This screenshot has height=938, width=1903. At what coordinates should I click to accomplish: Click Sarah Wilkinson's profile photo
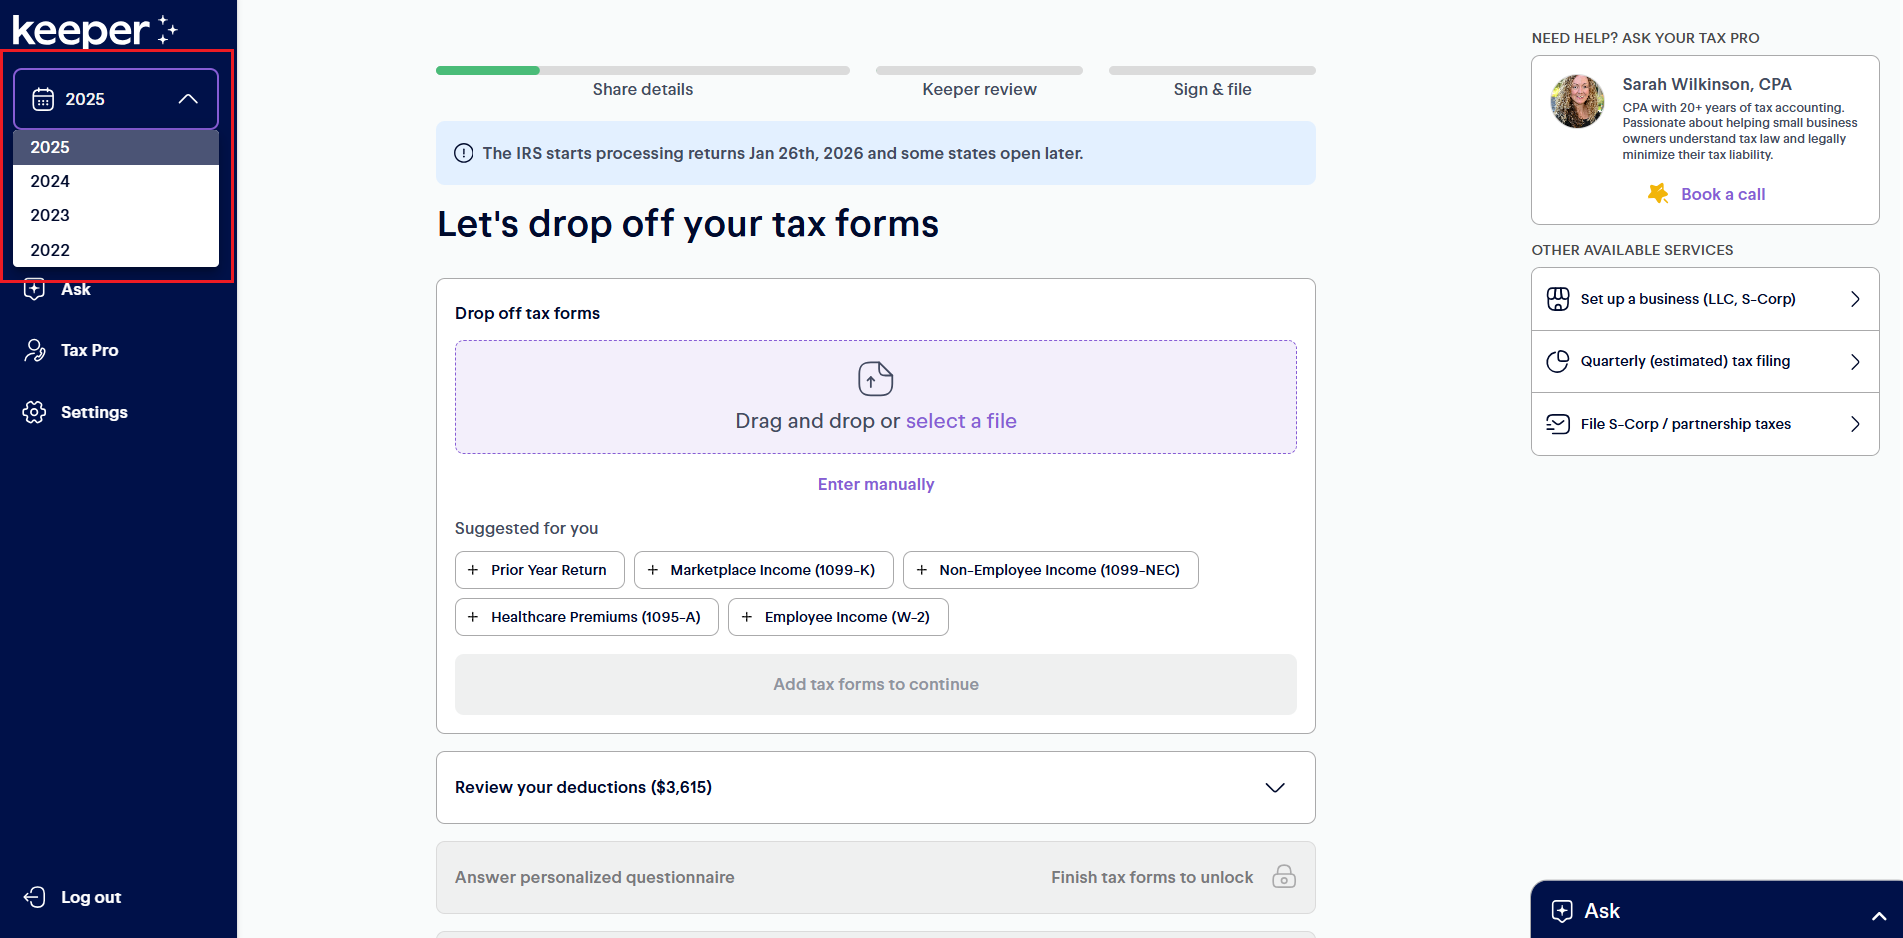click(1577, 101)
